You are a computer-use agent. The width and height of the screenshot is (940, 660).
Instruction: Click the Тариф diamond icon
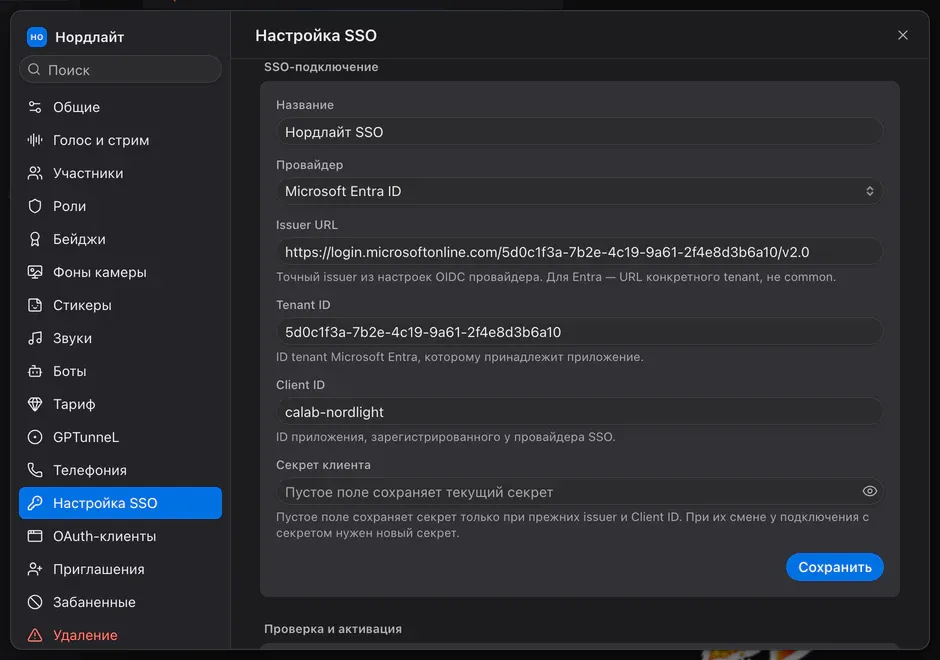tap(35, 404)
